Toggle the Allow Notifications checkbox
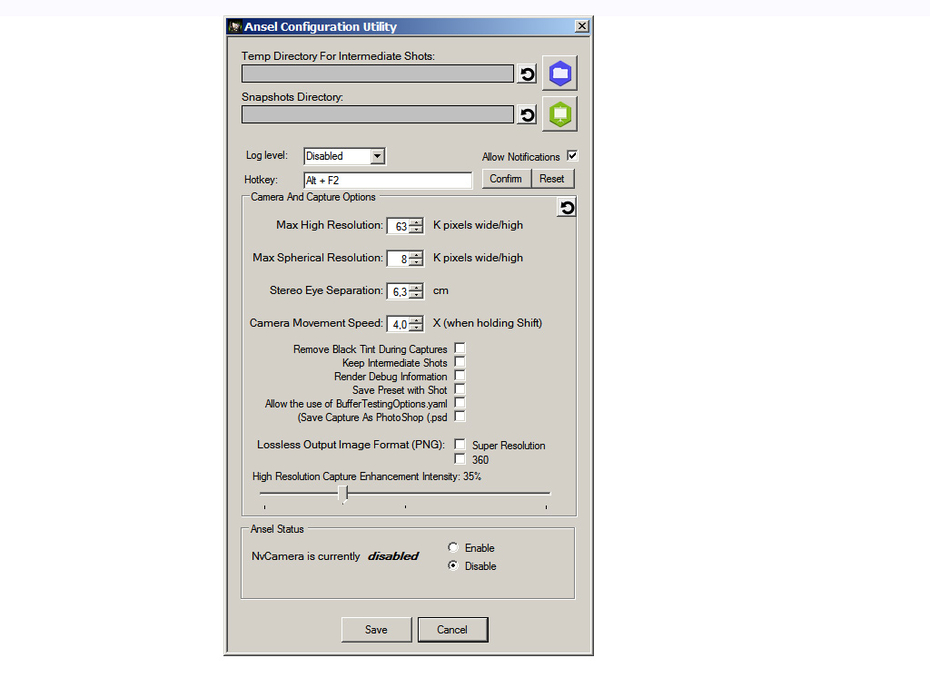The image size is (930, 697). coord(572,155)
